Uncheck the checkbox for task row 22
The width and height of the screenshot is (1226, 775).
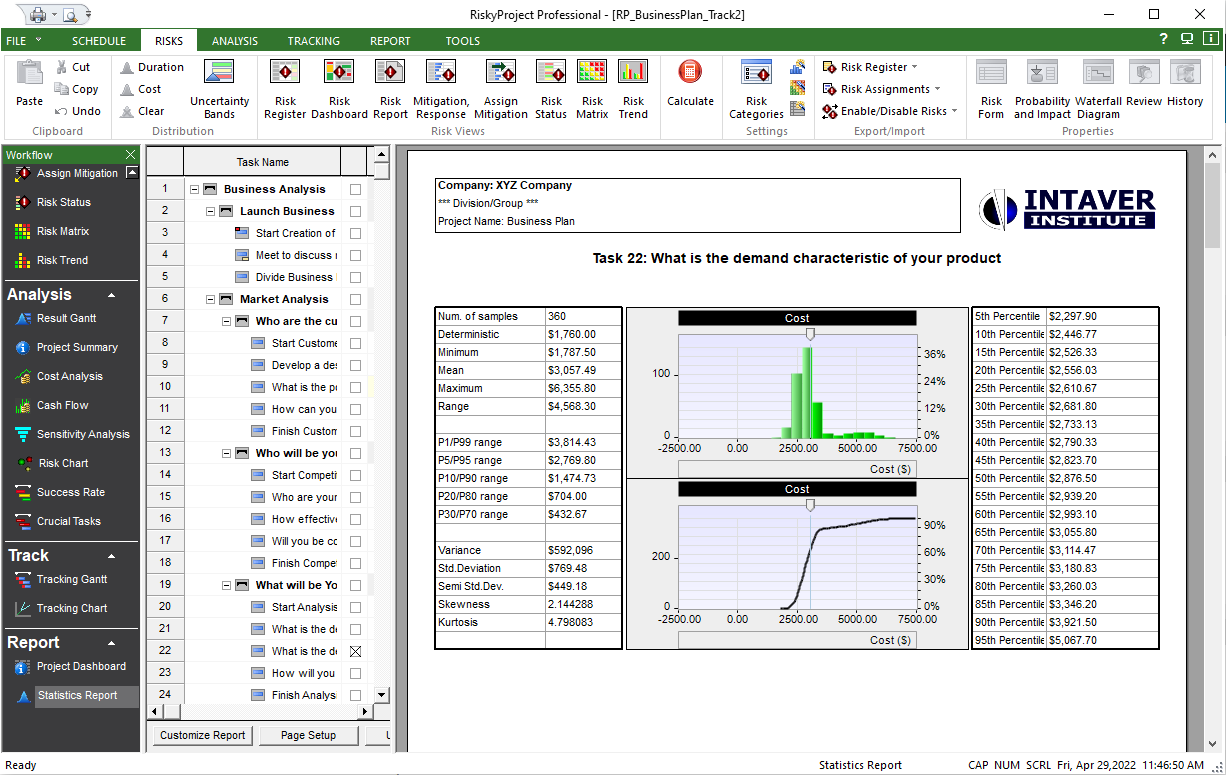[355, 651]
